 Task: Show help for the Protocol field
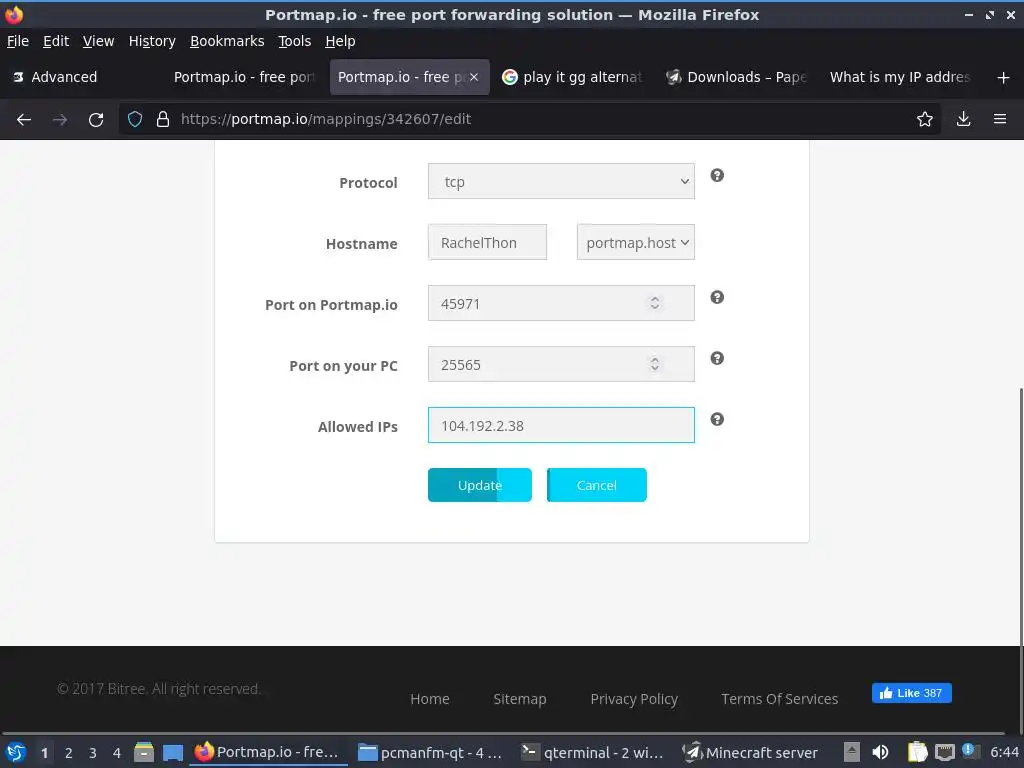pyautogui.click(x=717, y=175)
